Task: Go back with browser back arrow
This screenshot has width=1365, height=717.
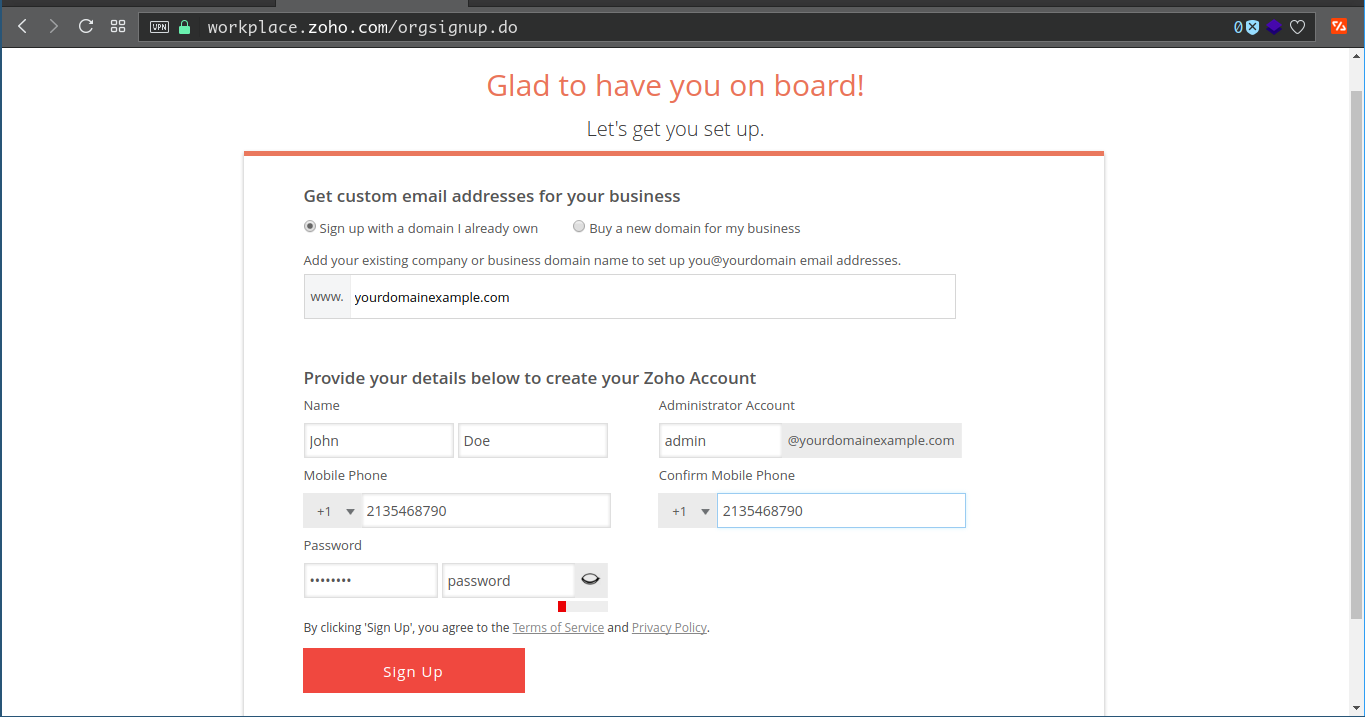Action: 22,27
